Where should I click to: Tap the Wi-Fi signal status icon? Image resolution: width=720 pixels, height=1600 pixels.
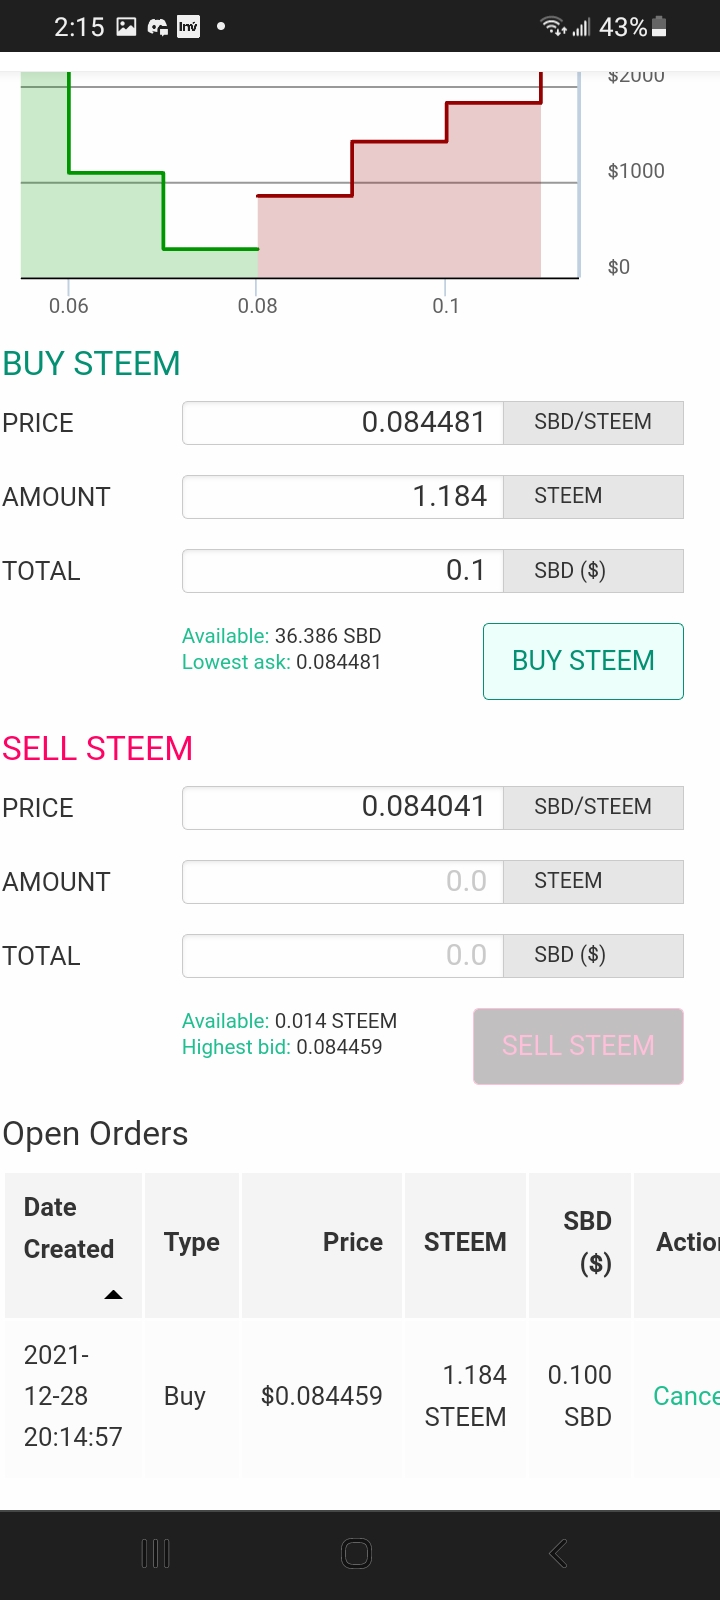coord(554,27)
